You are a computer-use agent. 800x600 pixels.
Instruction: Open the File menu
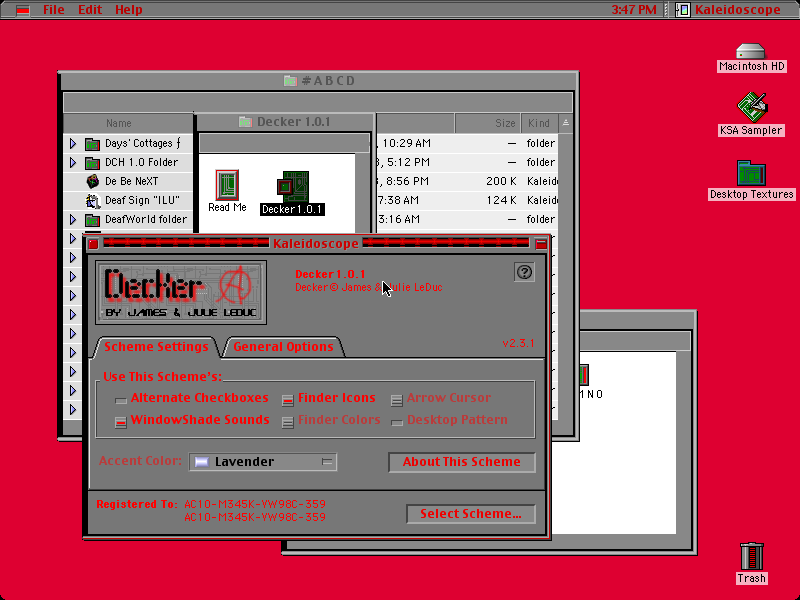(x=54, y=10)
